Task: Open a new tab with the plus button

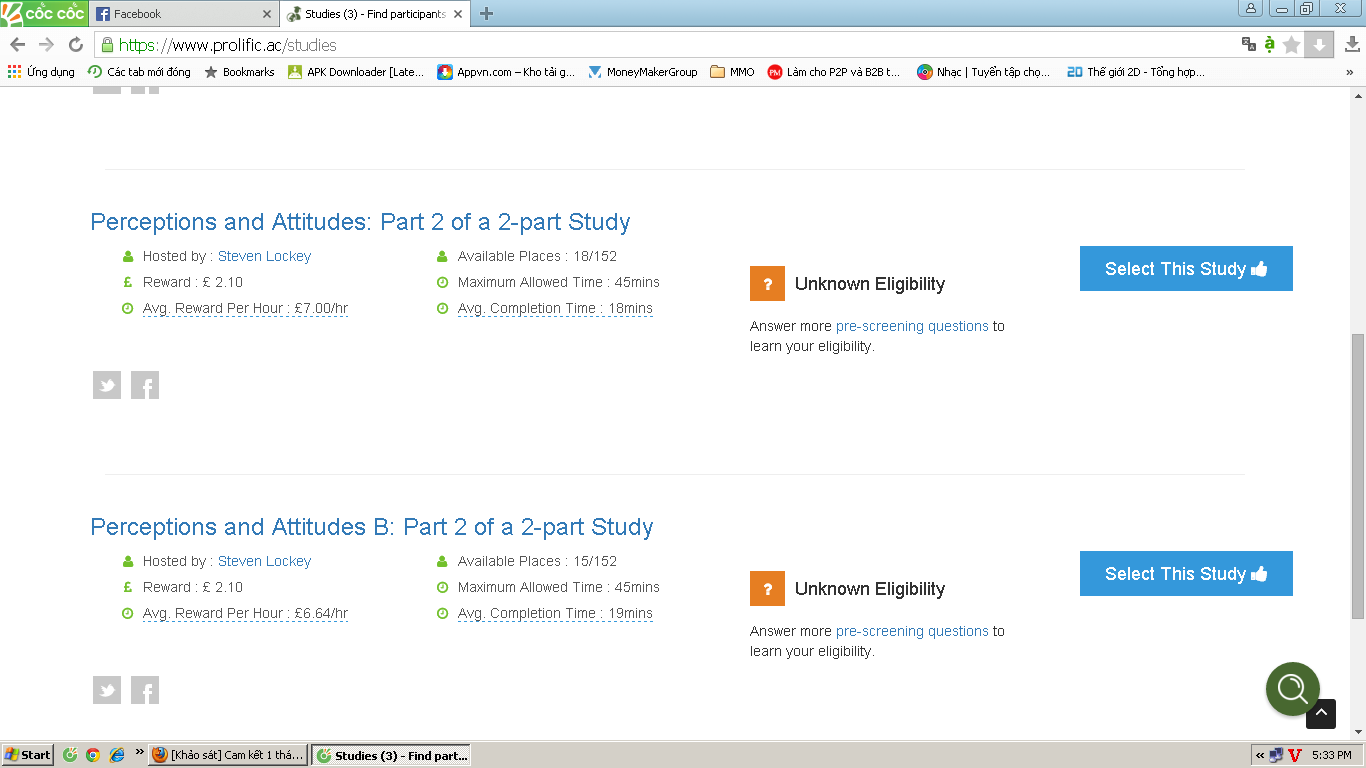Action: pos(487,14)
